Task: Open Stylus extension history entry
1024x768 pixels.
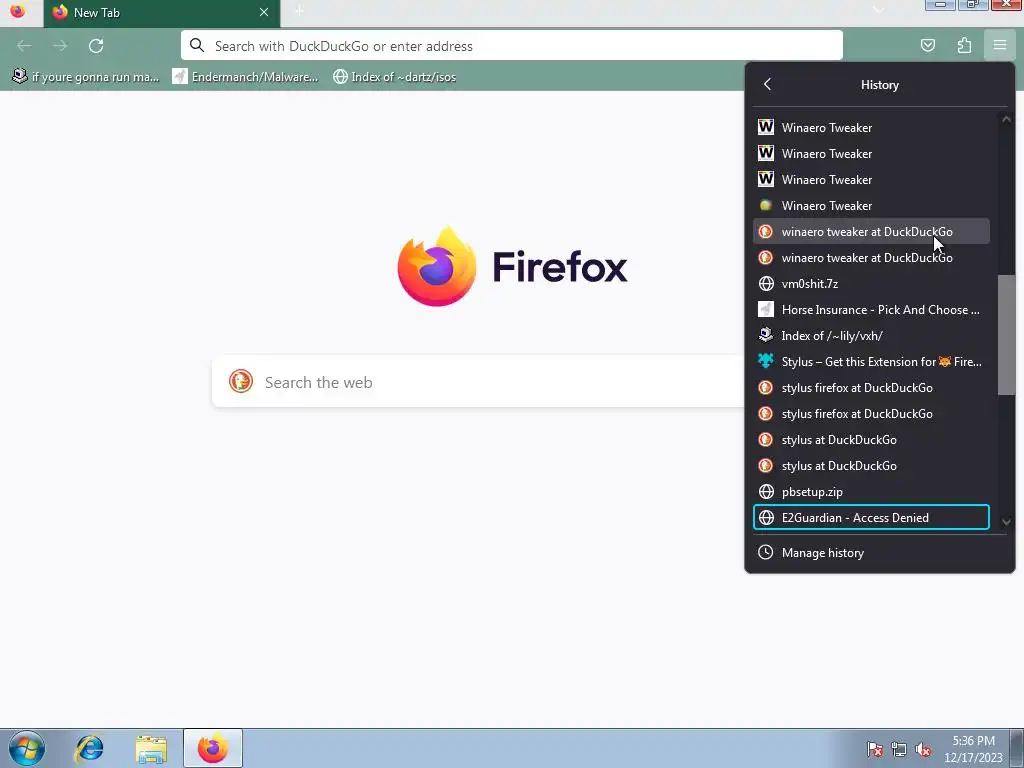Action: pyautogui.click(x=871, y=362)
